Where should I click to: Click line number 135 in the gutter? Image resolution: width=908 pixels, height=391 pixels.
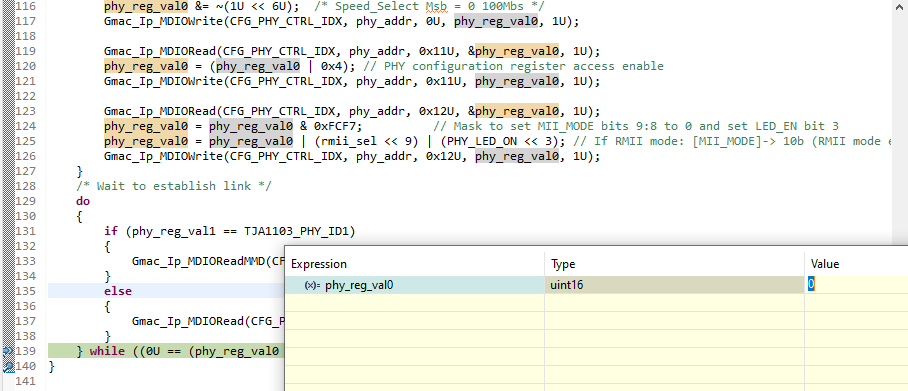tap(26, 291)
